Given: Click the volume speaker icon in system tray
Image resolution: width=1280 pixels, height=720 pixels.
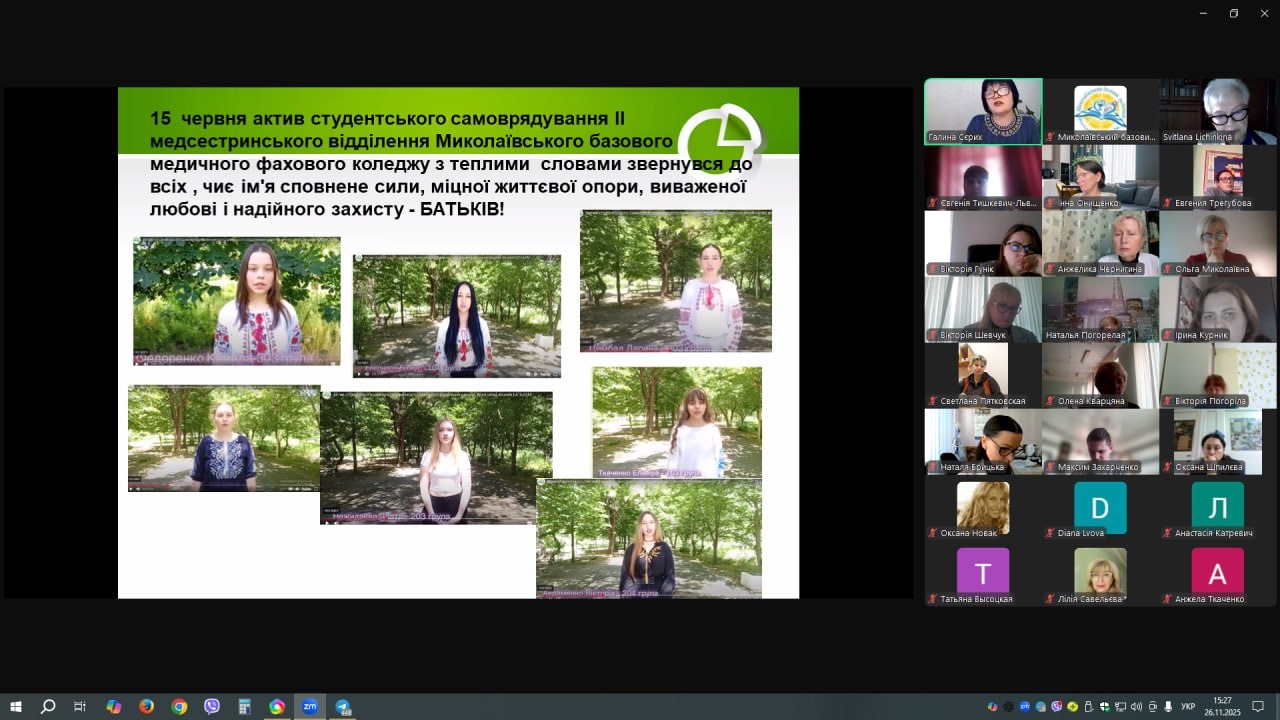Looking at the screenshot, I should pos(1136,707).
